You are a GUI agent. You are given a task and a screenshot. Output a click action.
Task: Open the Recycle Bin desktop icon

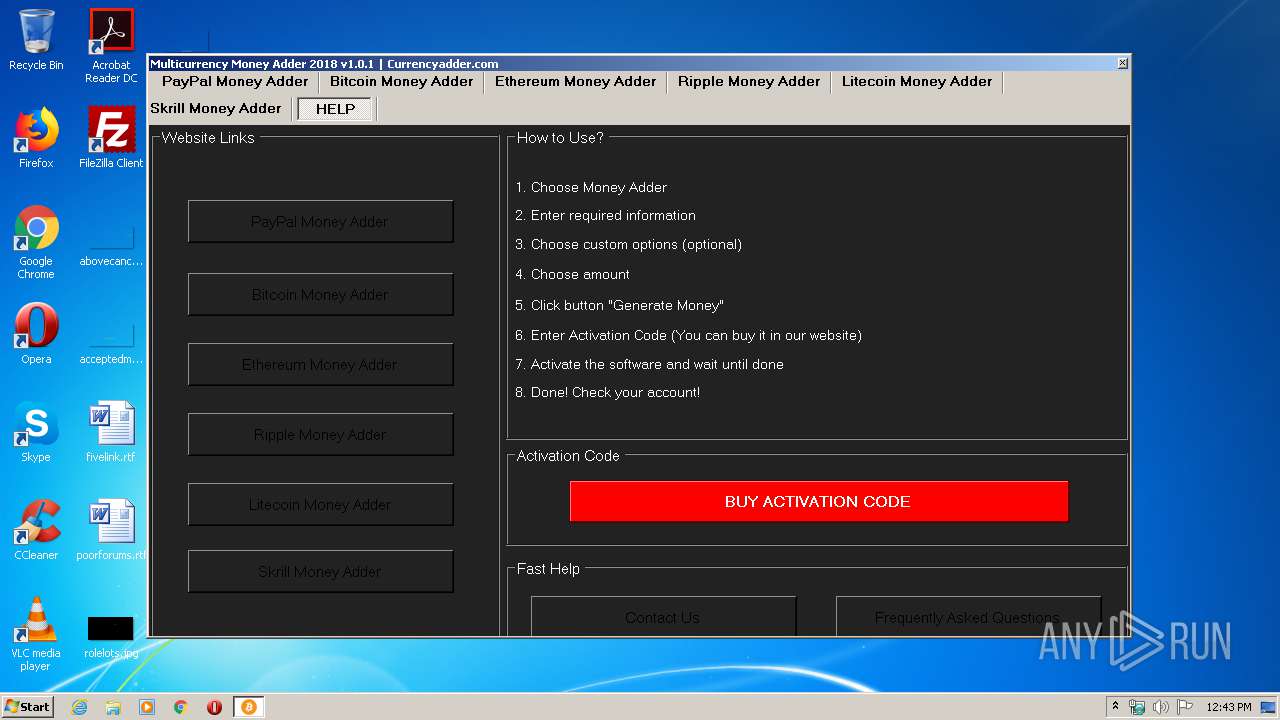(x=36, y=40)
